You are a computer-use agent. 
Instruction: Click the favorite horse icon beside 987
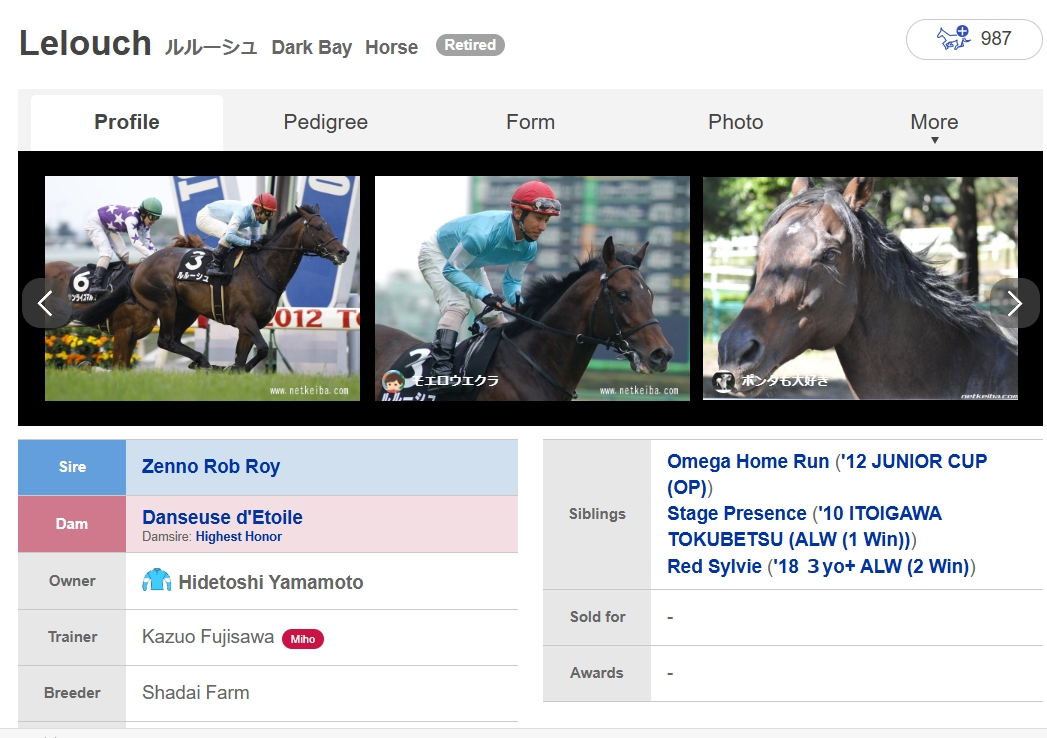953,38
